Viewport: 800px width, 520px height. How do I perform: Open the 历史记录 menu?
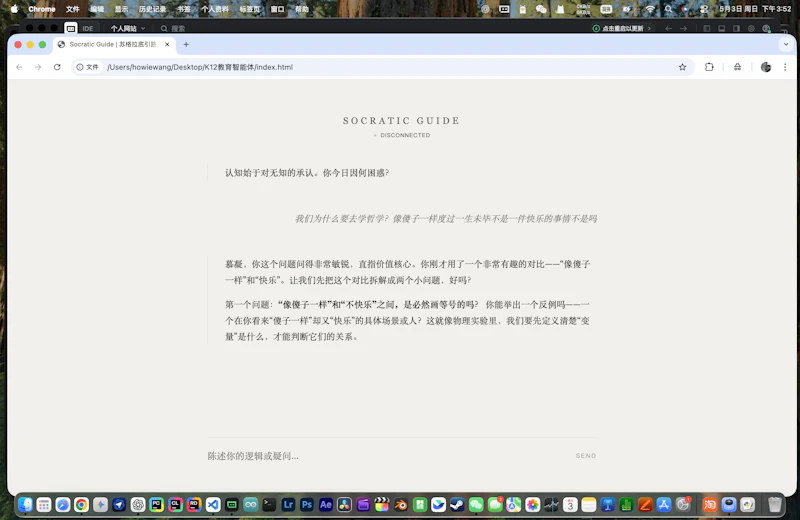point(153,9)
